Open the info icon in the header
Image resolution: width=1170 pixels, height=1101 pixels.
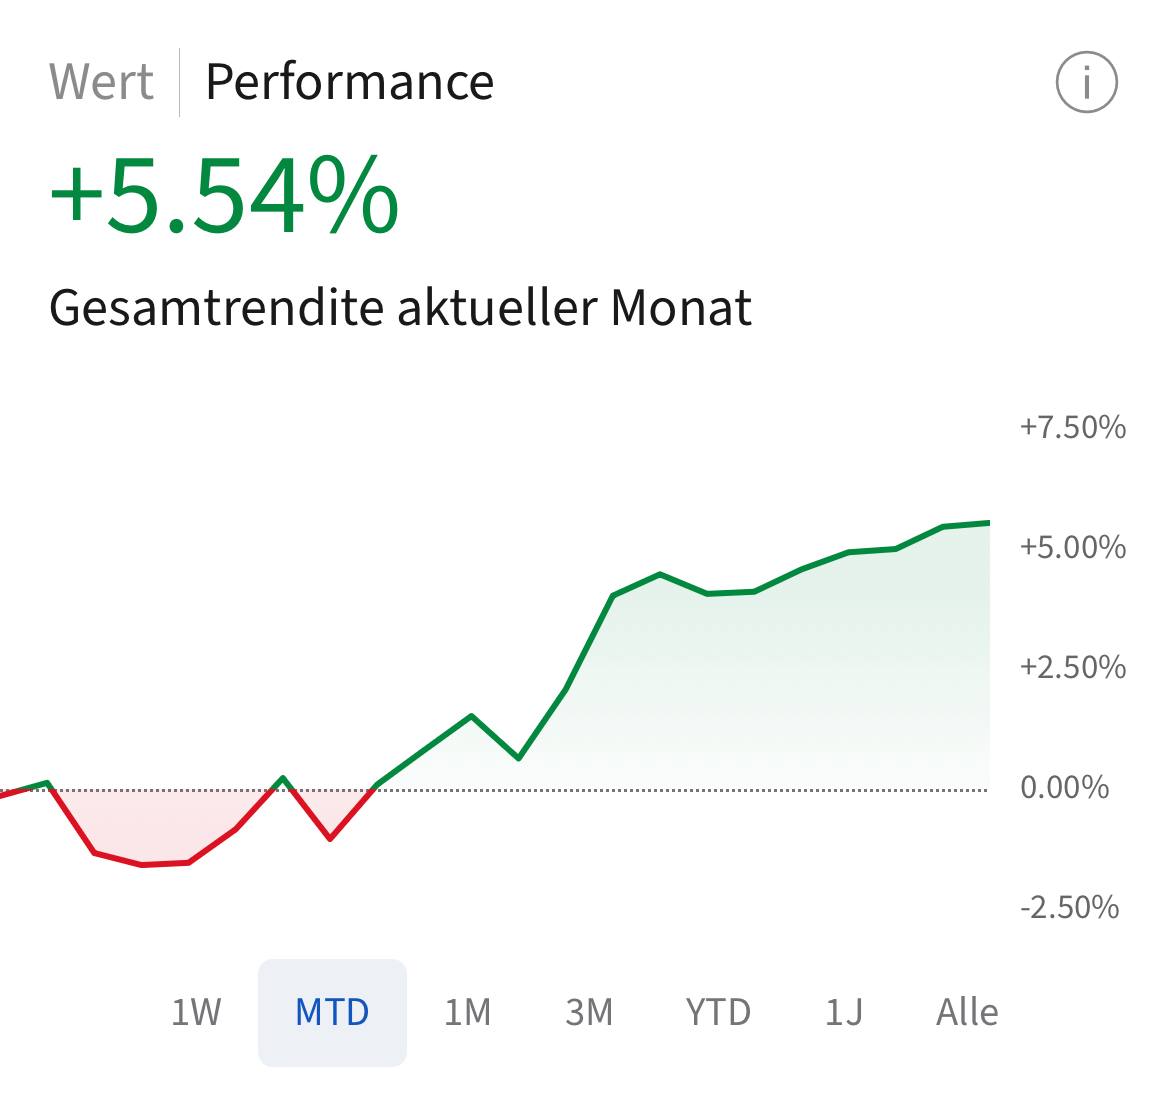pyautogui.click(x=1086, y=82)
